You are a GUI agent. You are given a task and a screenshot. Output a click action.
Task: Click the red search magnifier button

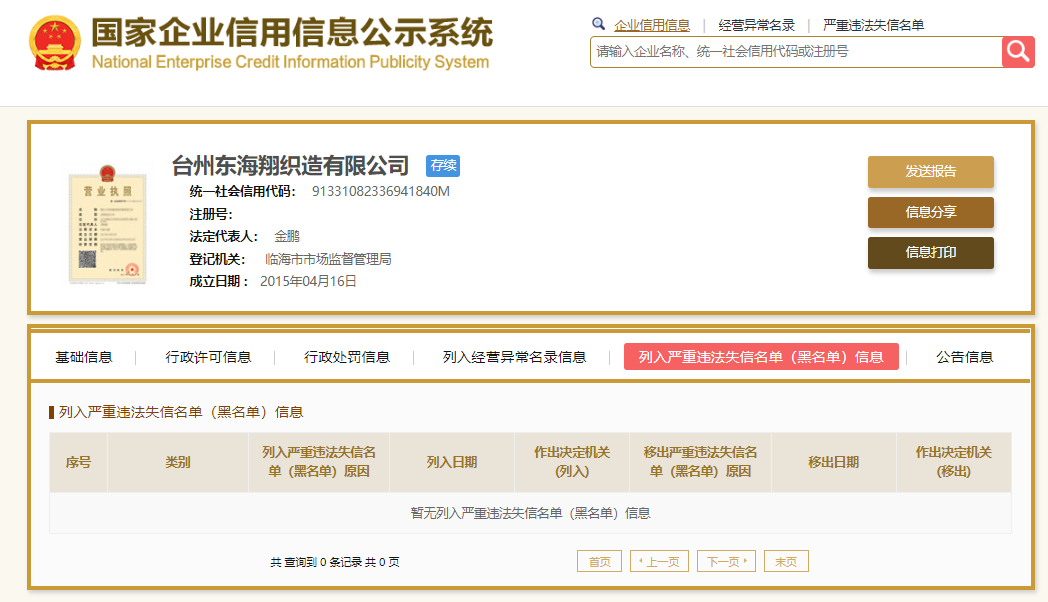point(1018,51)
